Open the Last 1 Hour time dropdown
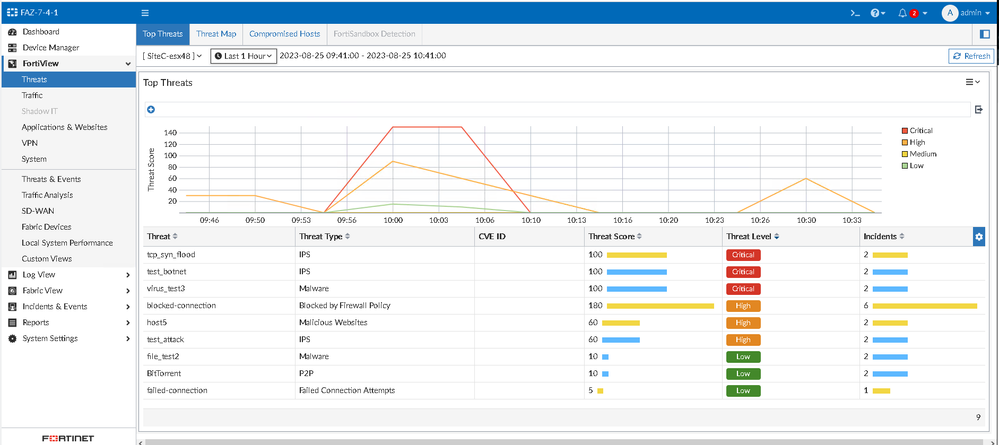The height and width of the screenshot is (445, 999). [x=243, y=56]
